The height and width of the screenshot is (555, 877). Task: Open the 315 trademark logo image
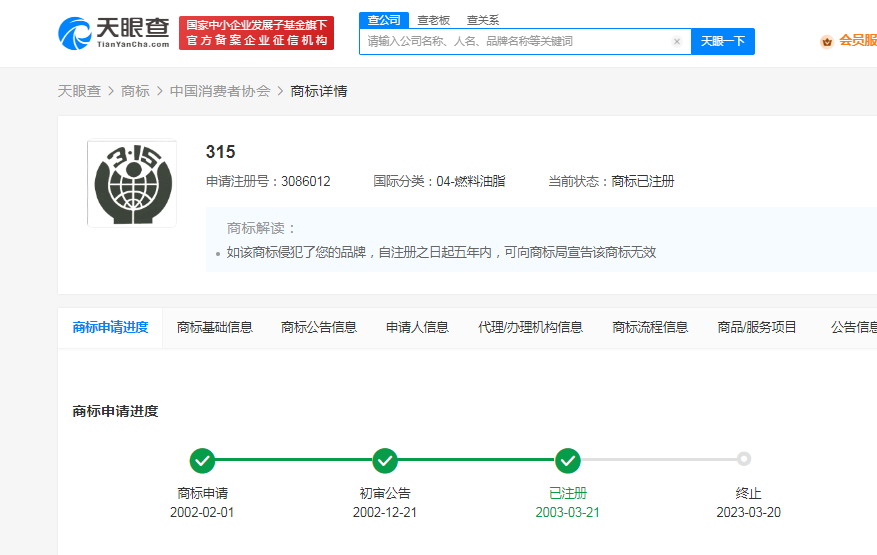point(132,184)
